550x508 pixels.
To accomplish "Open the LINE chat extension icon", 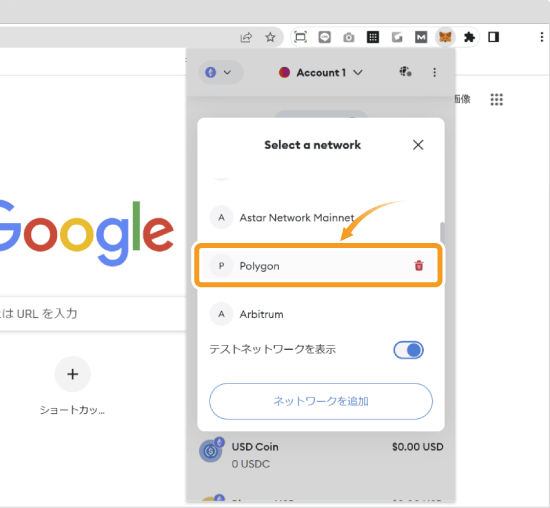I will click(x=324, y=37).
